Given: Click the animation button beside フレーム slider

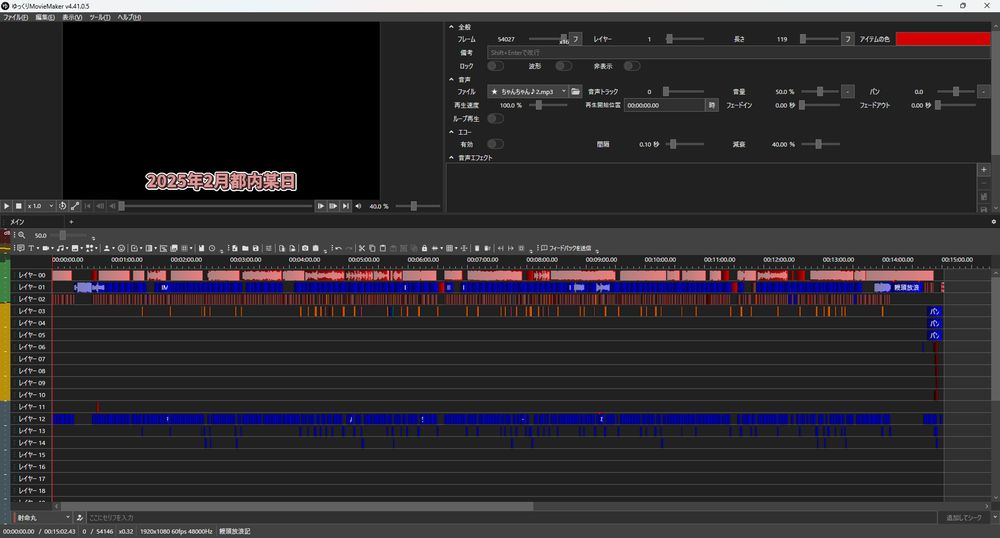Looking at the screenshot, I should coord(575,39).
